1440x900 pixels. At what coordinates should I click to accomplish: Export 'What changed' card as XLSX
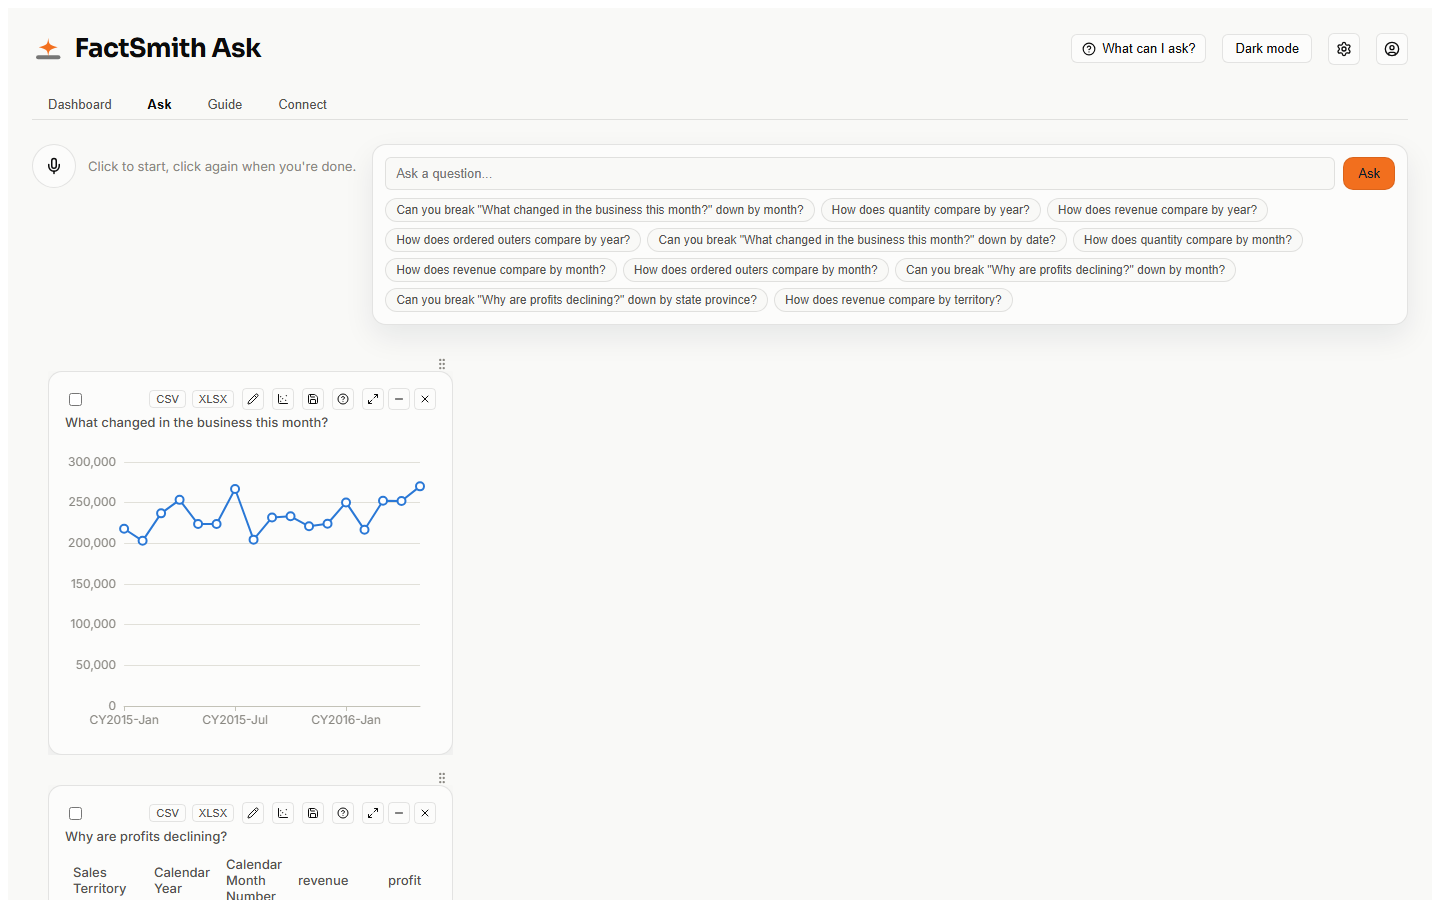213,399
